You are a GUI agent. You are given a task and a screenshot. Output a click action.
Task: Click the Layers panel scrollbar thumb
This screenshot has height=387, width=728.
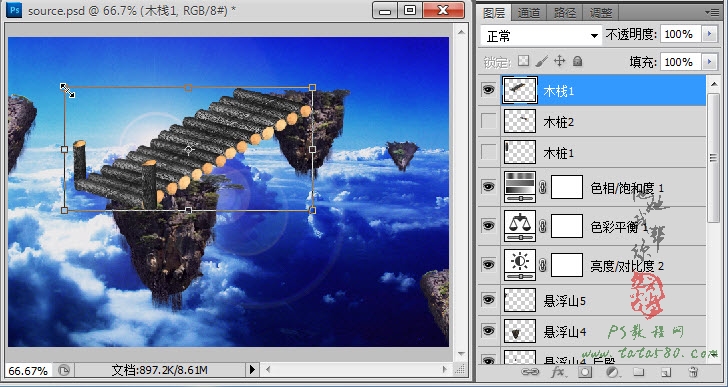[x=713, y=158]
